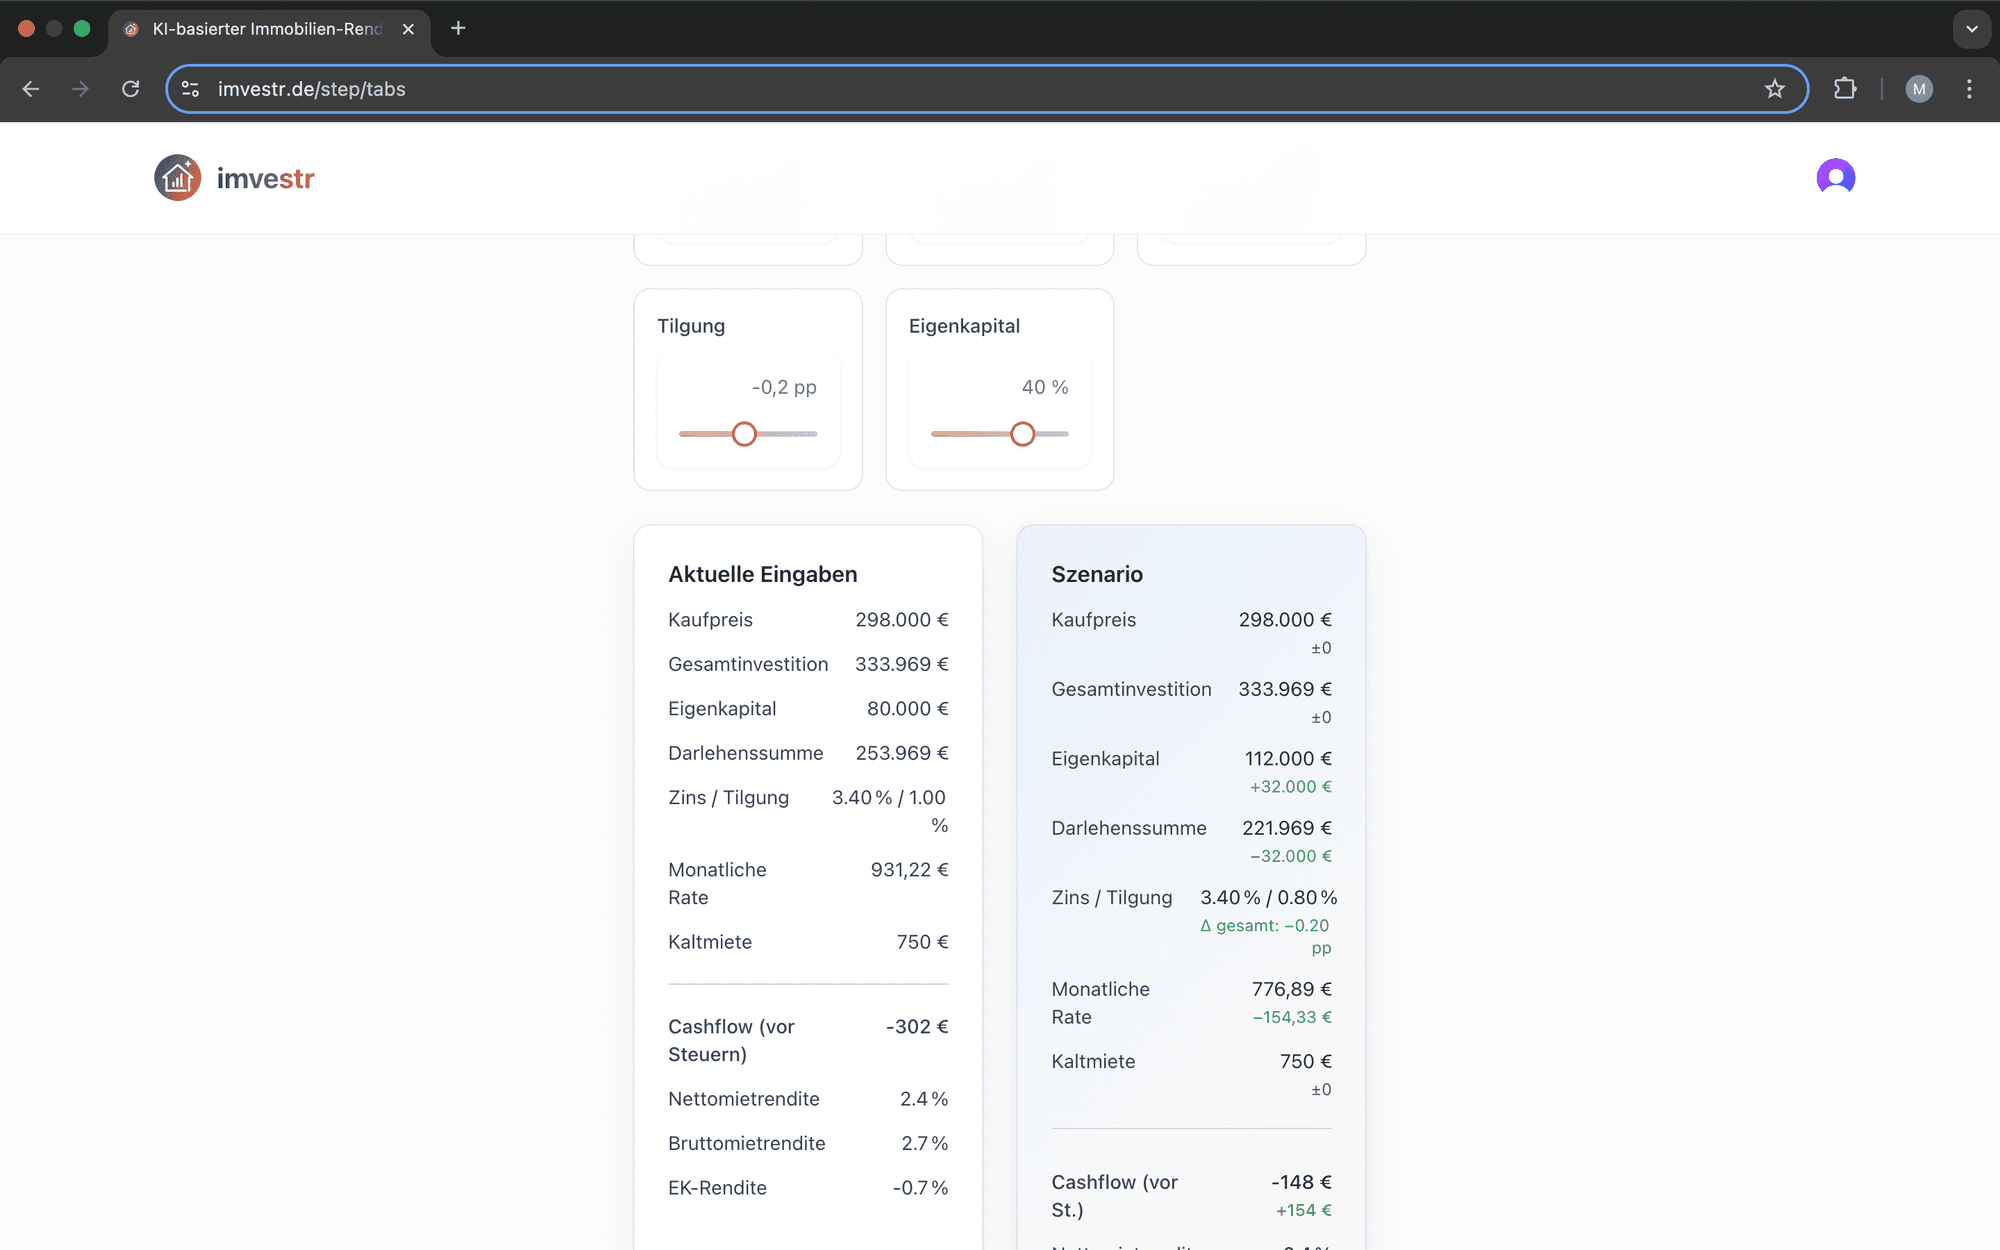This screenshot has height=1250, width=2000.
Task: Open the purple user profile avatar
Action: [1835, 178]
